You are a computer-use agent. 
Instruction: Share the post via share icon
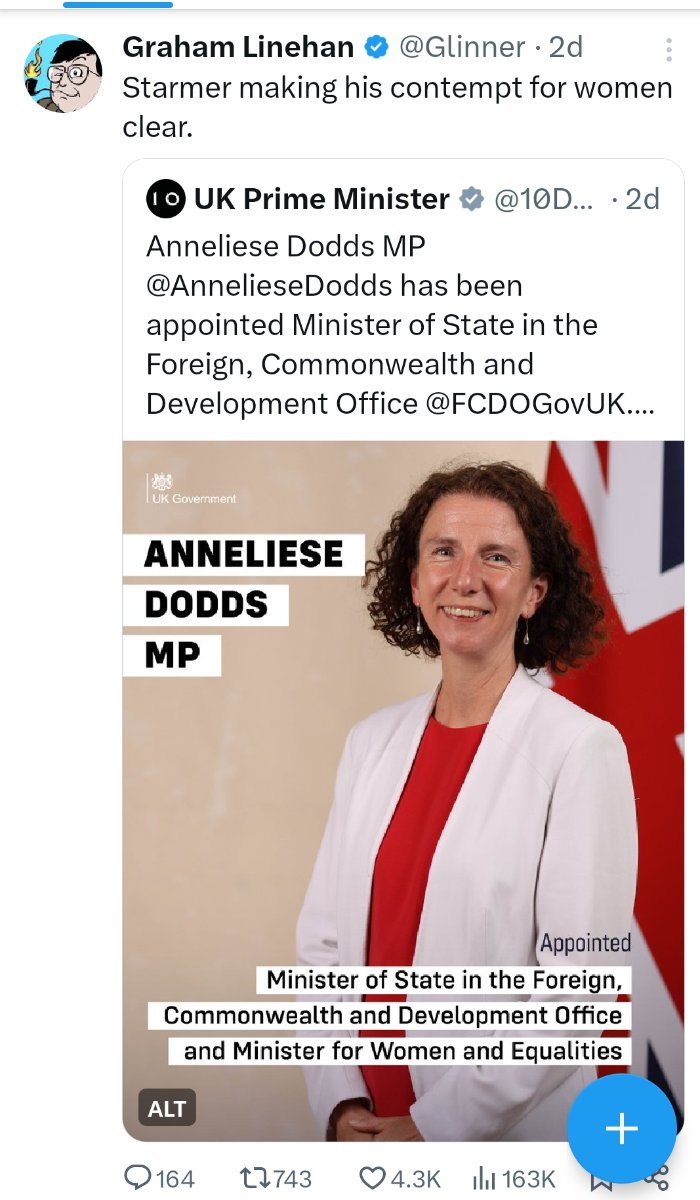657,1182
